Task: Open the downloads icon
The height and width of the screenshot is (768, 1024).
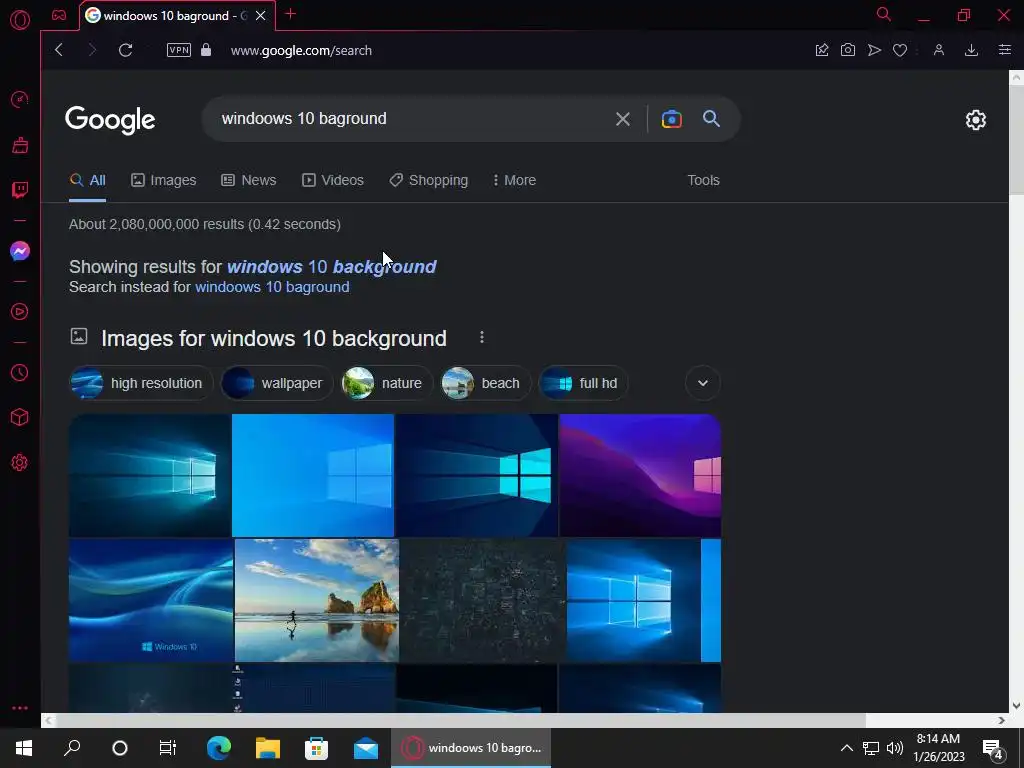Action: coord(971,50)
